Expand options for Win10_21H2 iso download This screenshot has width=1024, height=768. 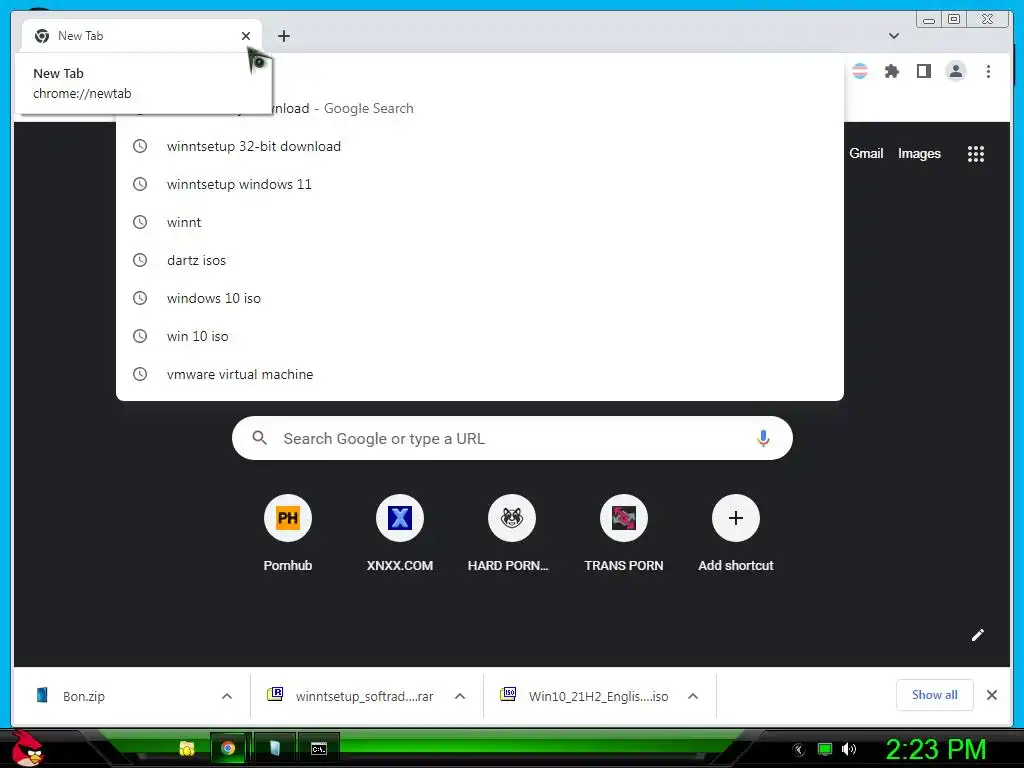[693, 696]
